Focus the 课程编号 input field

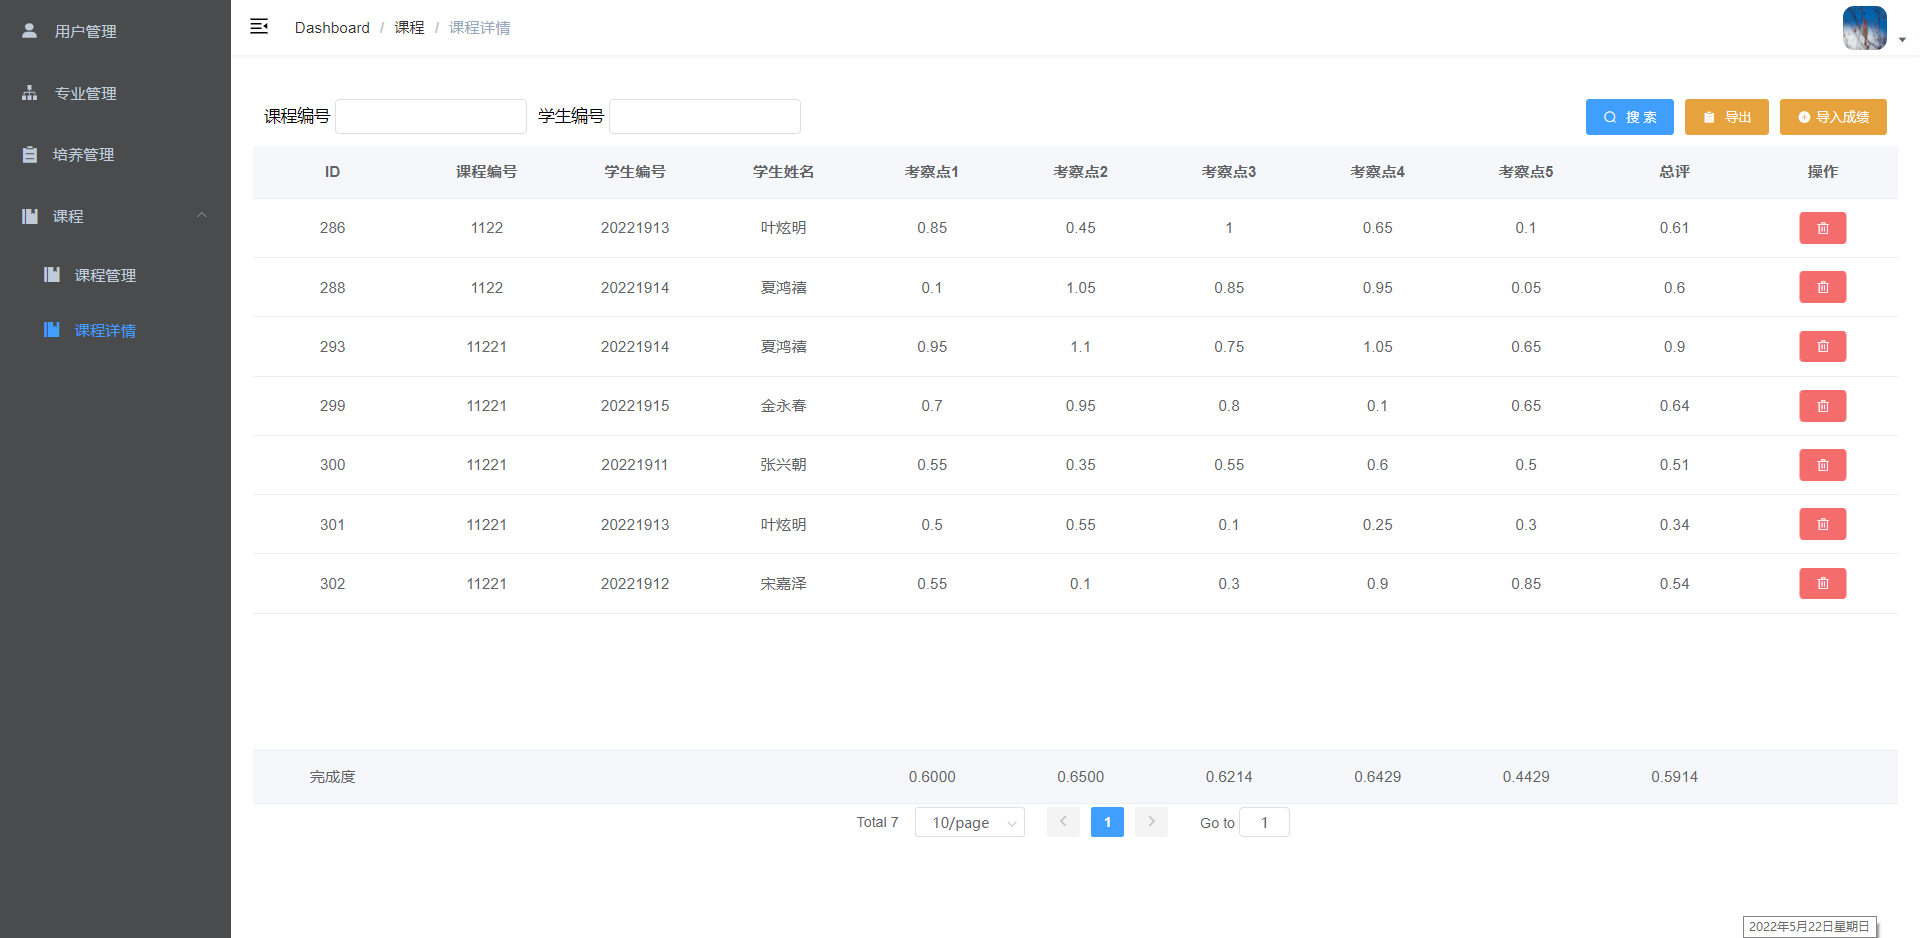click(431, 116)
